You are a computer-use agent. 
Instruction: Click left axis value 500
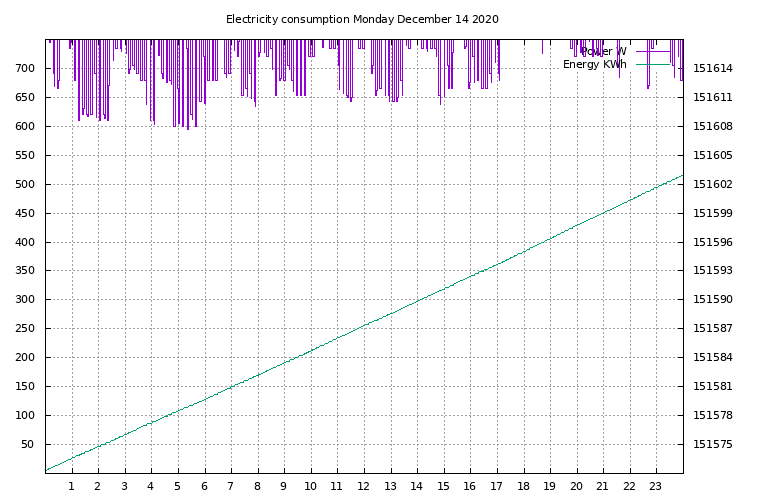[x=25, y=184]
